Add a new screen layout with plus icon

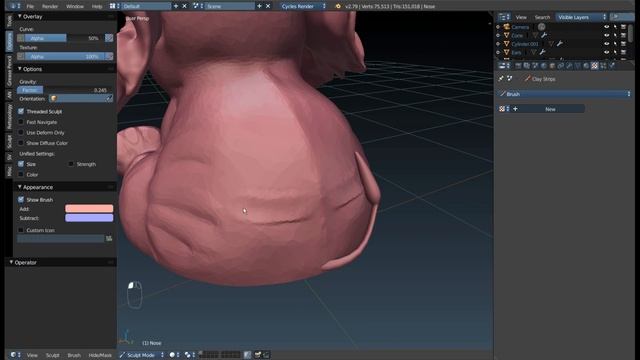176,6
